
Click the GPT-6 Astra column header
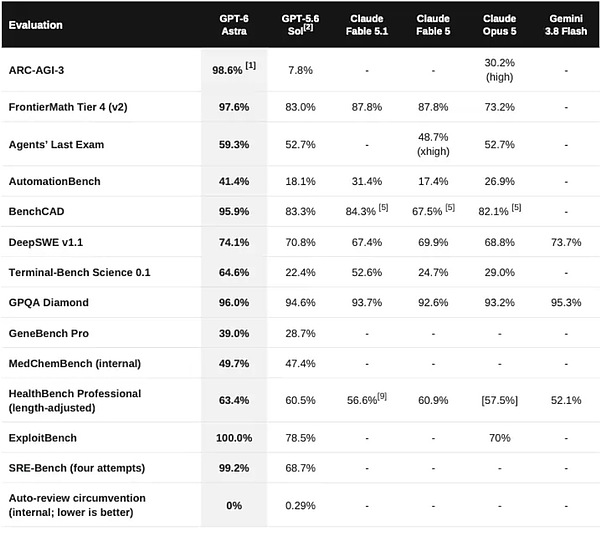point(234,25)
